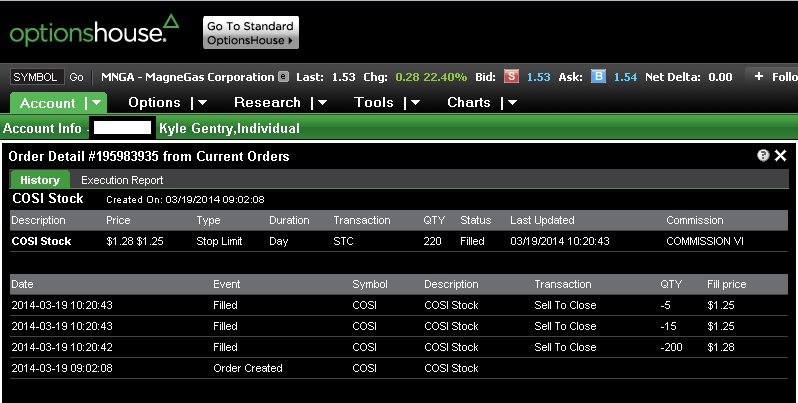Screen dimensions: 798x403
Task: Click Go To Standard OptionsHouse button
Action: (x=250, y=33)
